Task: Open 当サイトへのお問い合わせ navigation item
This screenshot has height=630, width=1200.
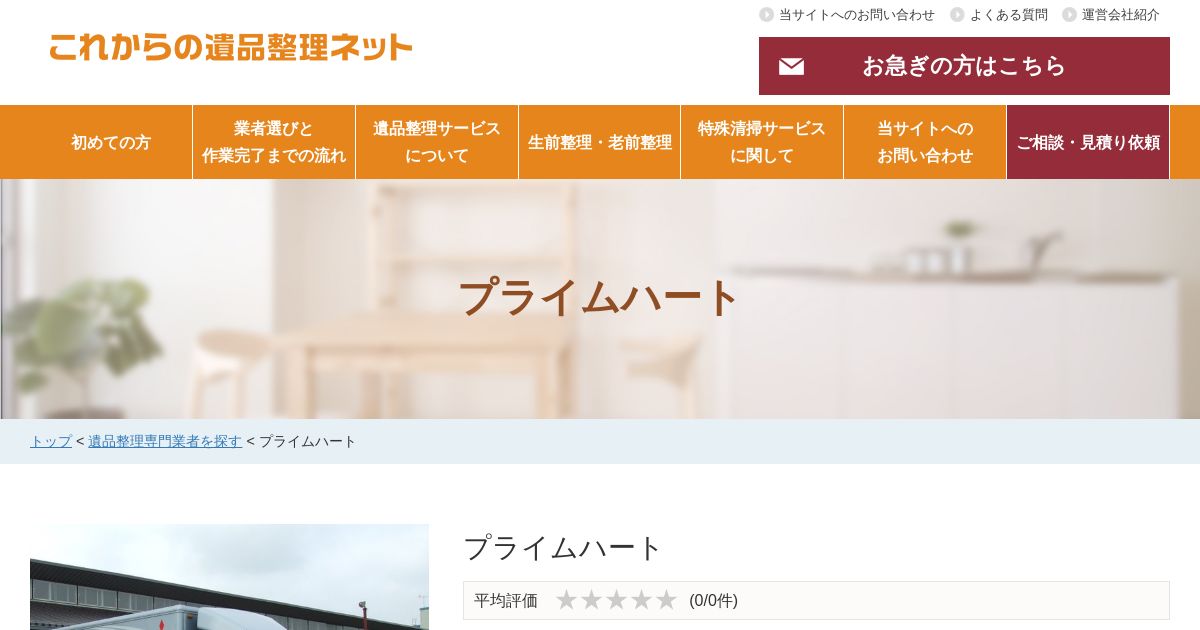Action: click(x=925, y=142)
